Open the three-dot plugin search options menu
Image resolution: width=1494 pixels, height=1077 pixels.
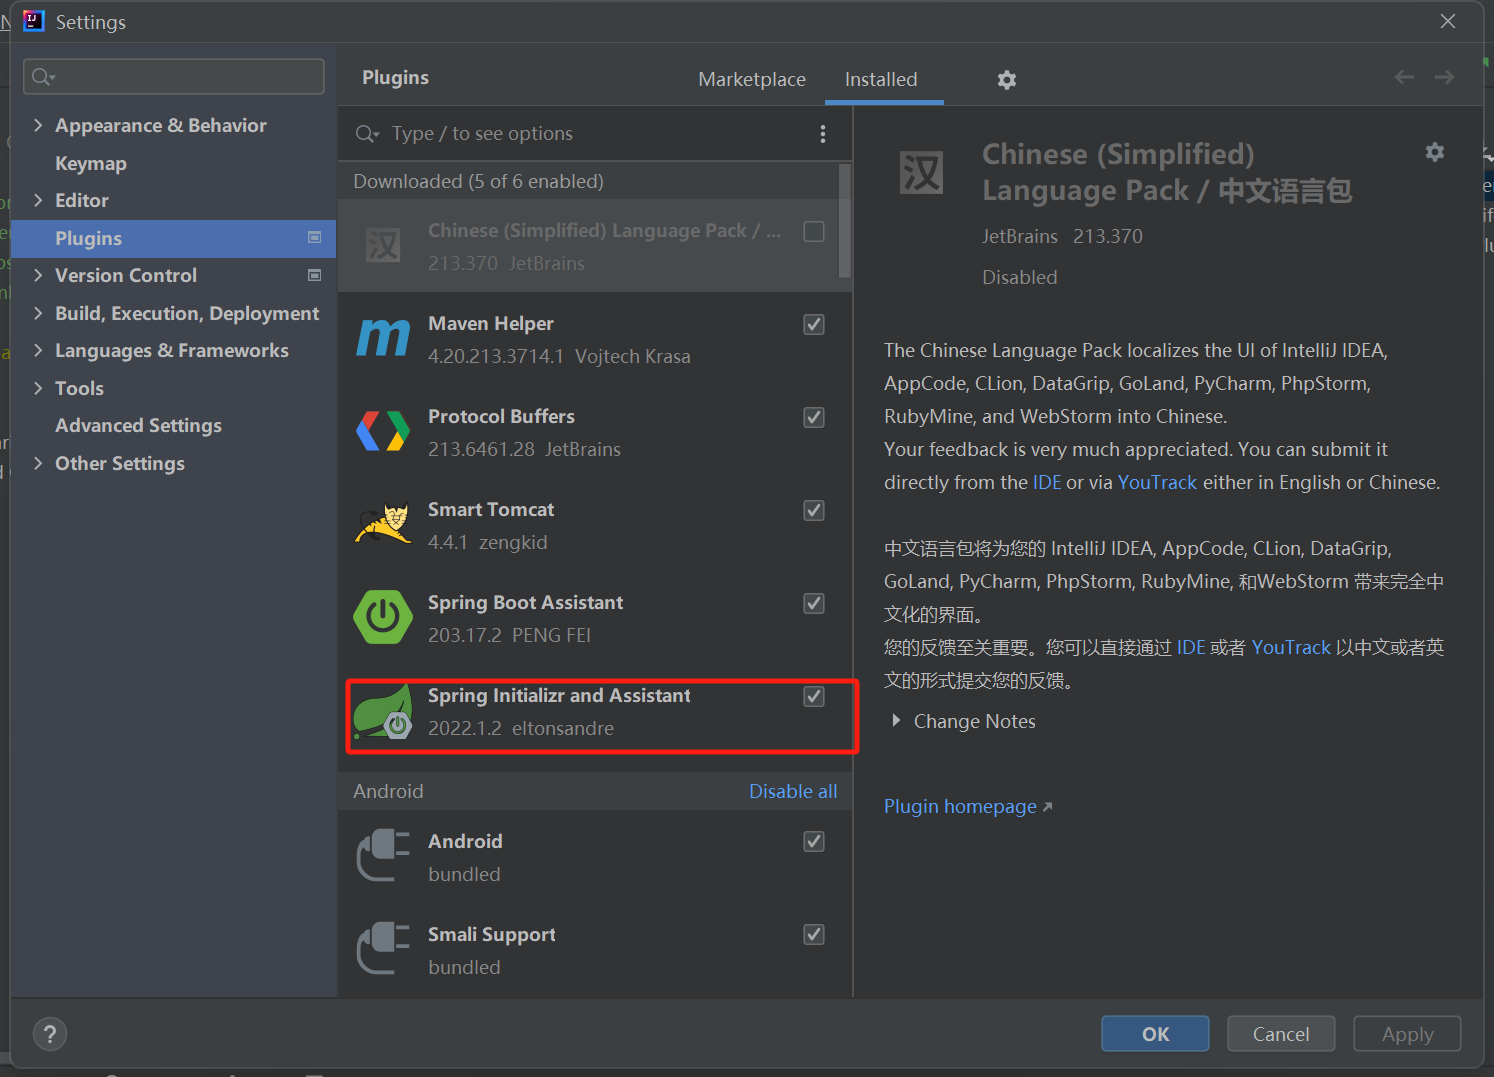pyautogui.click(x=823, y=134)
